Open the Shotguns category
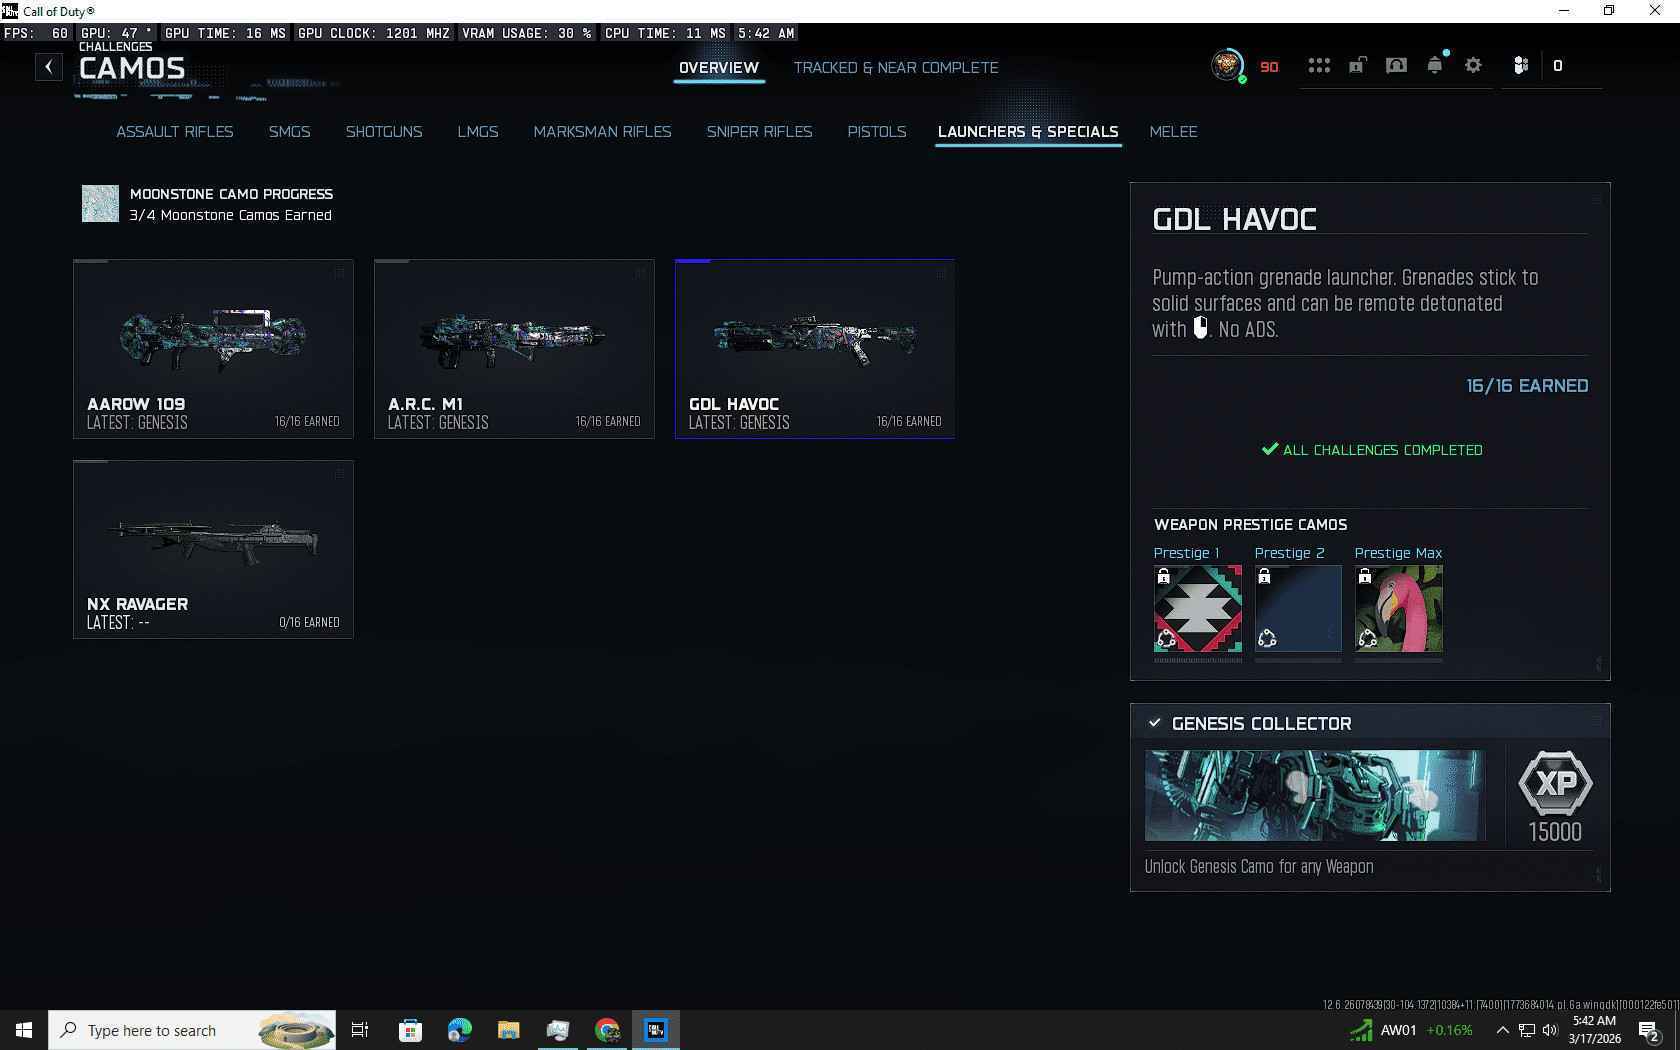 (x=384, y=132)
